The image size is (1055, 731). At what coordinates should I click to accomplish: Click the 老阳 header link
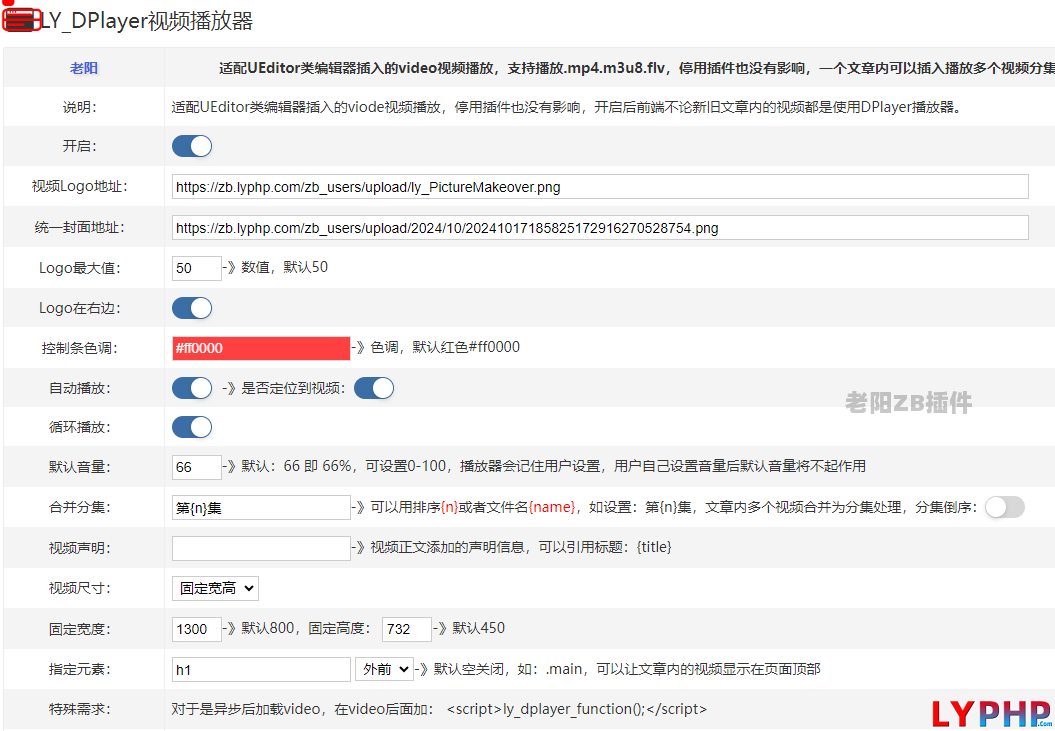pyautogui.click(x=84, y=68)
